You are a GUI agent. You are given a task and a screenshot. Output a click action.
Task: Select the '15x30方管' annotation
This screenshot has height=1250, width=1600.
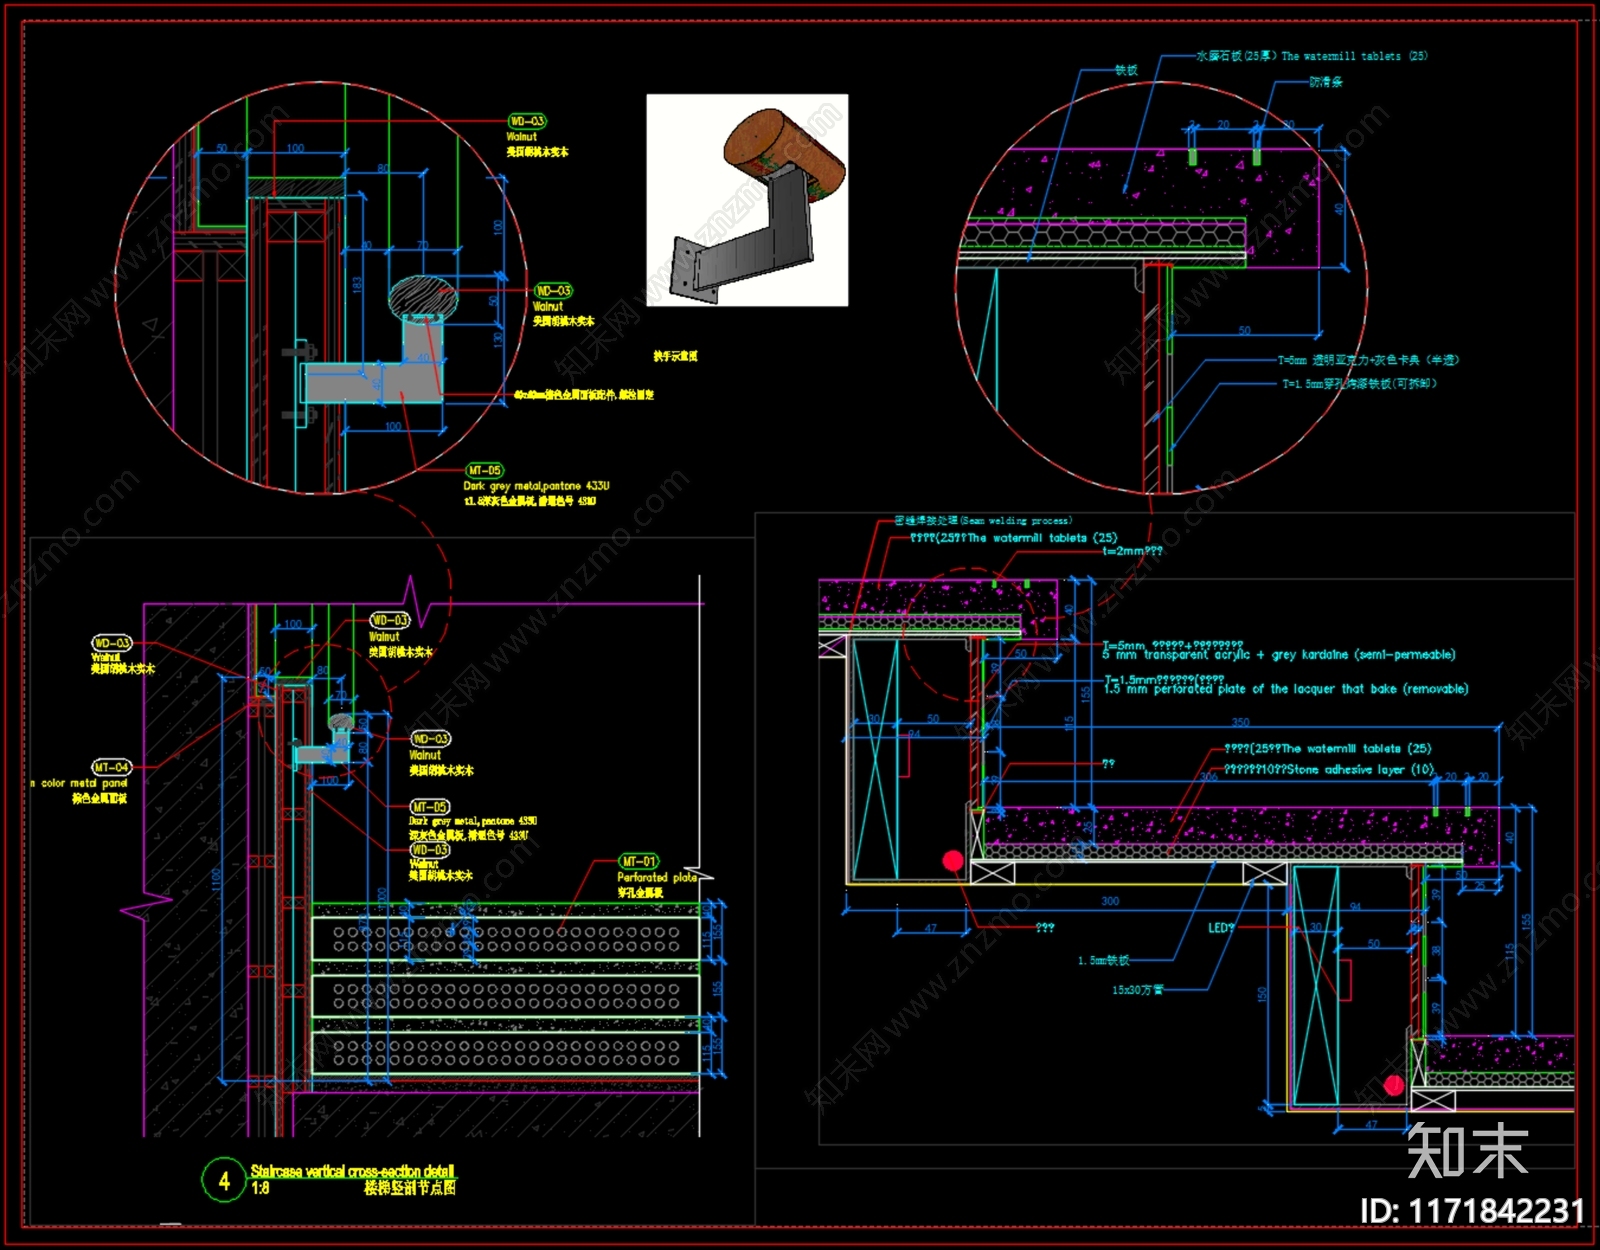1138,990
